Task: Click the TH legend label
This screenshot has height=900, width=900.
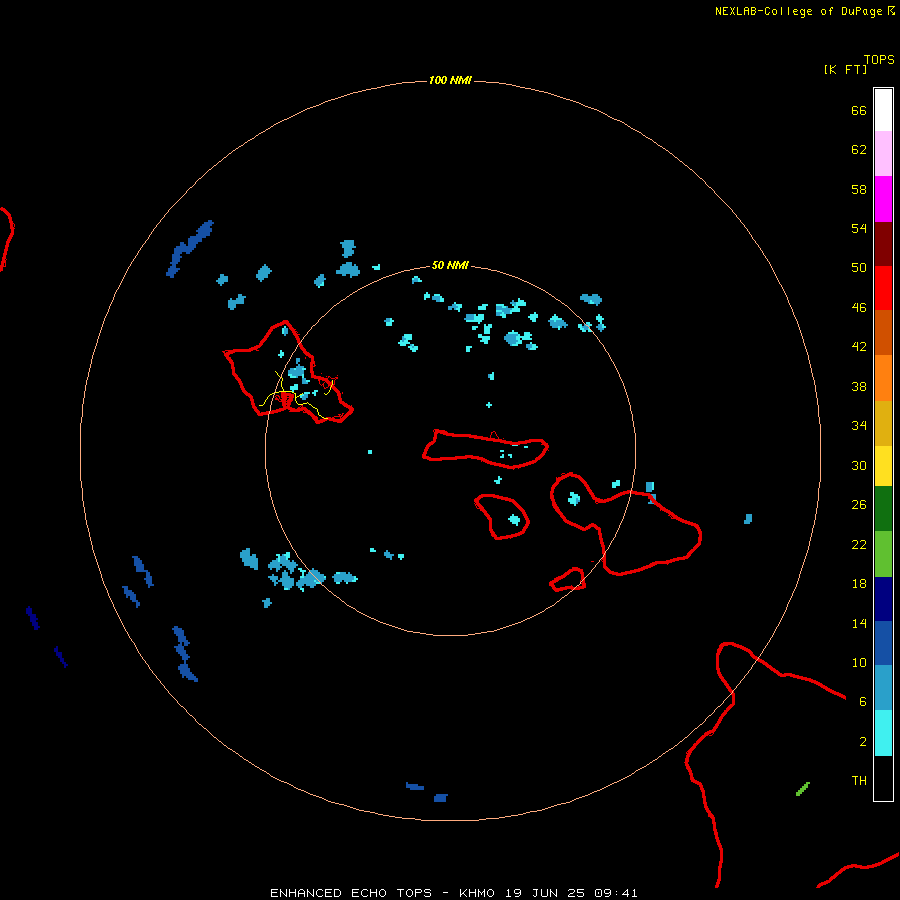Action: click(859, 781)
